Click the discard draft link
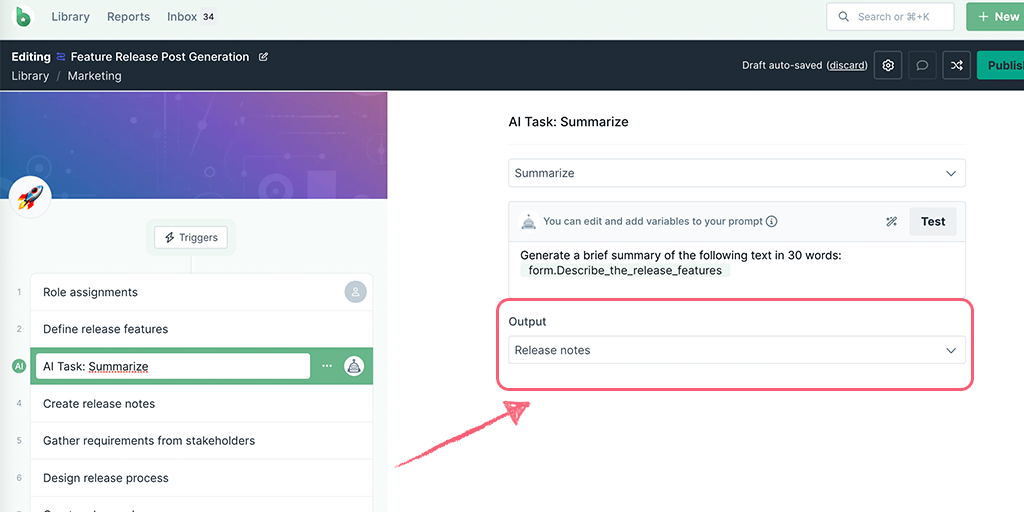Image resolution: width=1024 pixels, height=512 pixels. (x=847, y=65)
